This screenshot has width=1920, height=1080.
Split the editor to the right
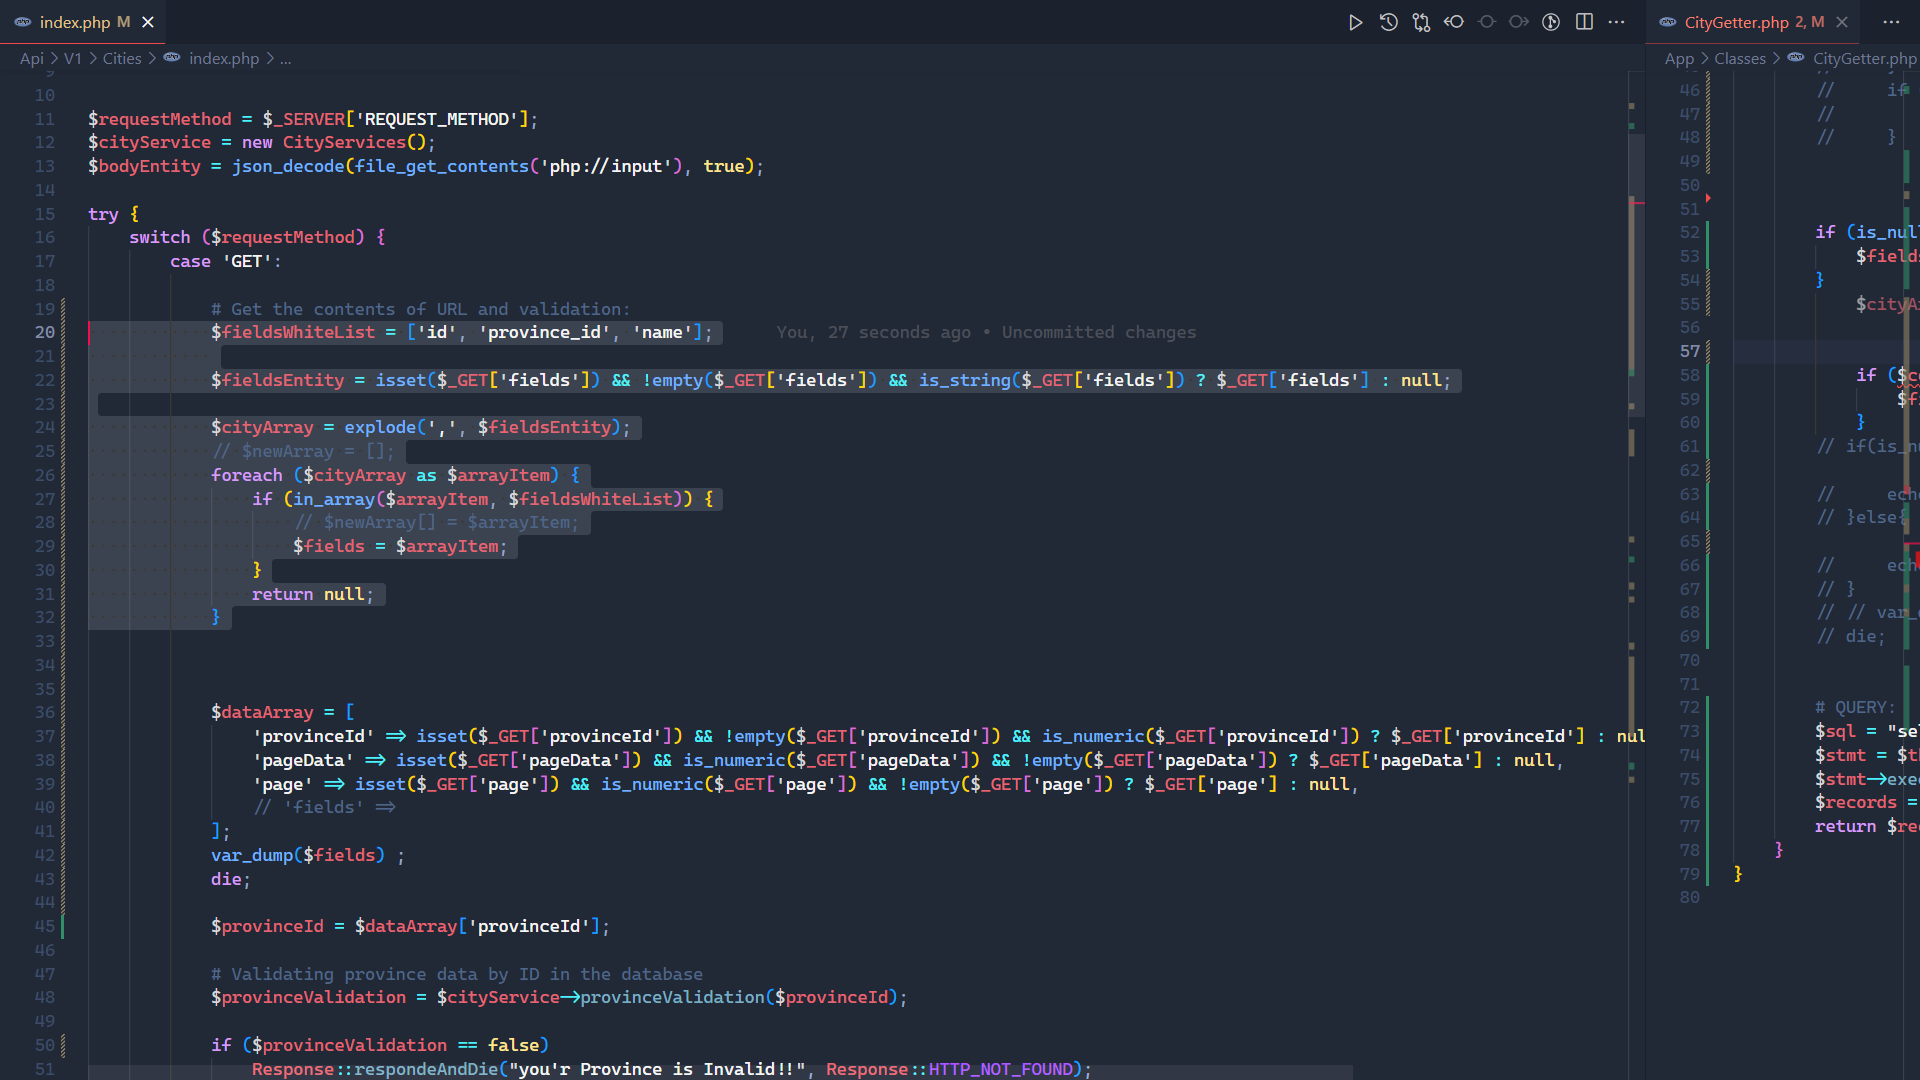[1584, 22]
